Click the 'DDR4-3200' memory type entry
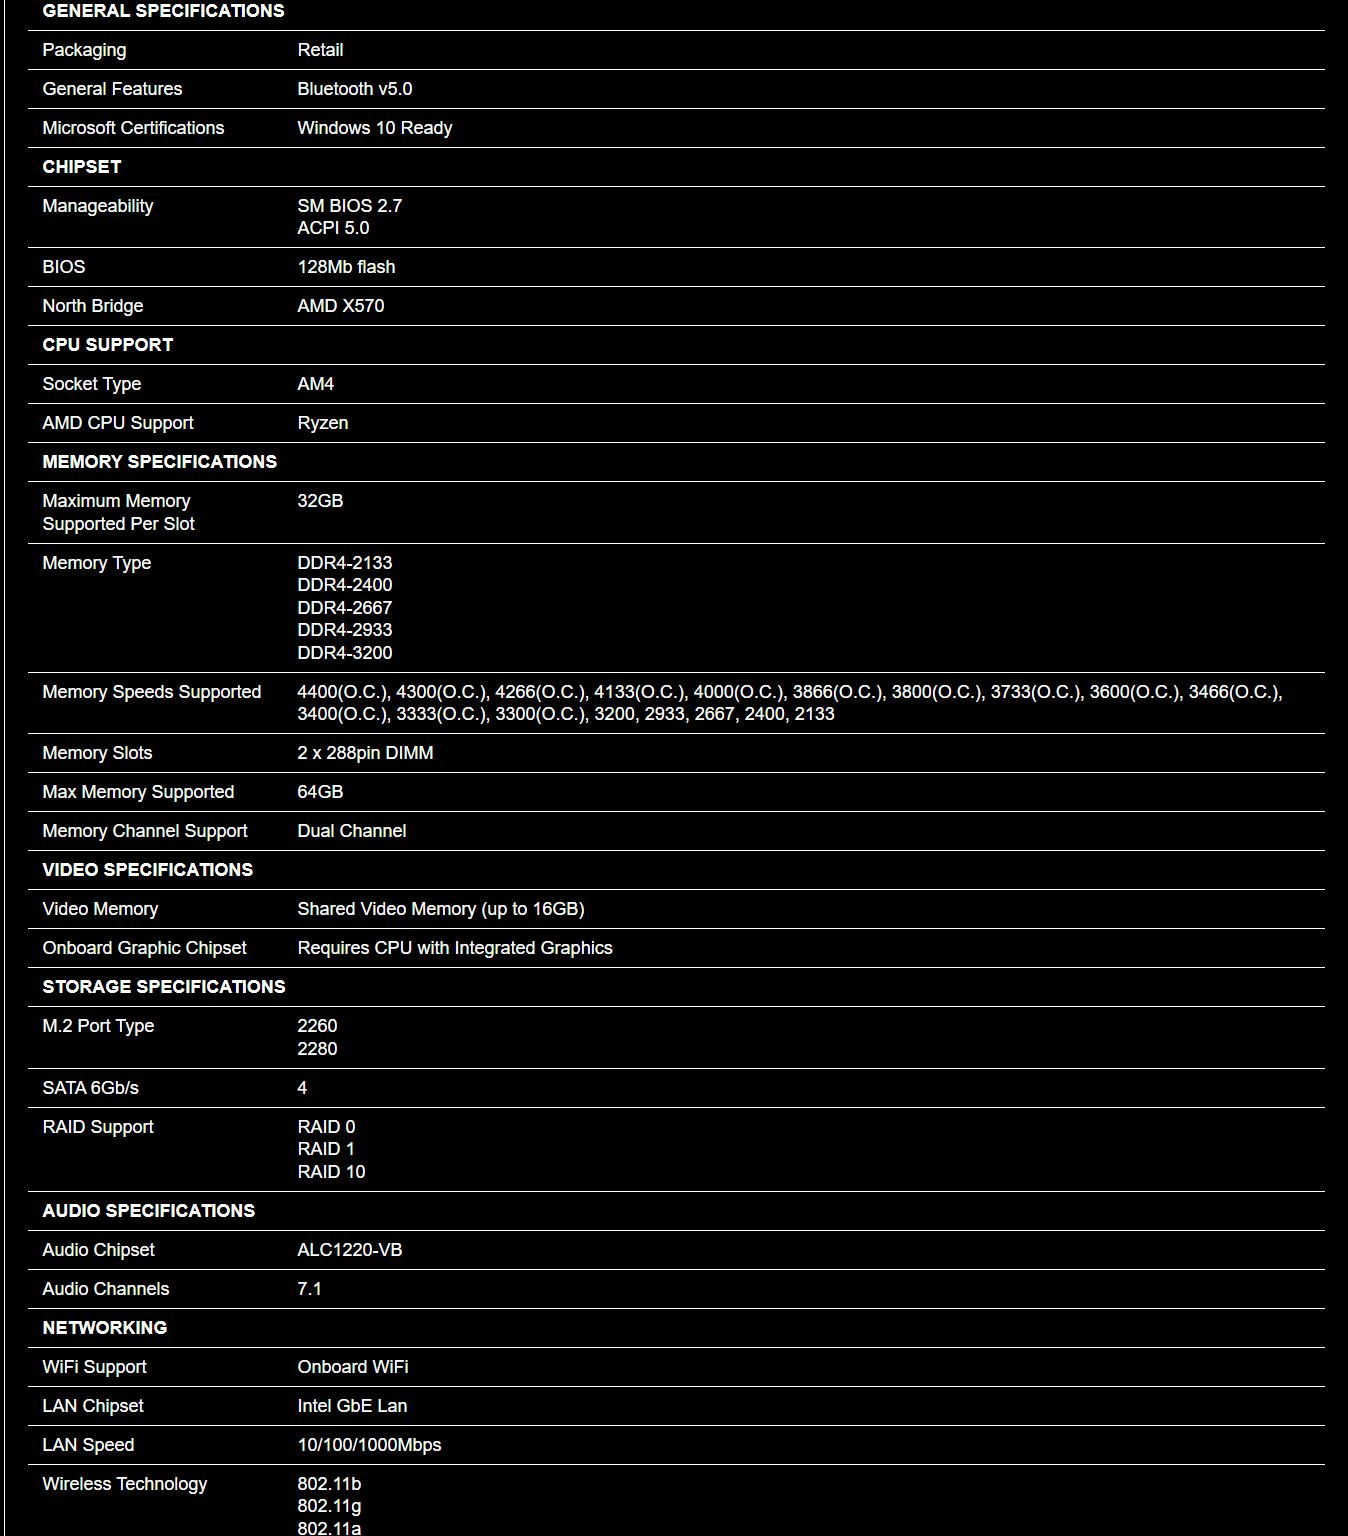1348x1536 pixels. click(344, 653)
